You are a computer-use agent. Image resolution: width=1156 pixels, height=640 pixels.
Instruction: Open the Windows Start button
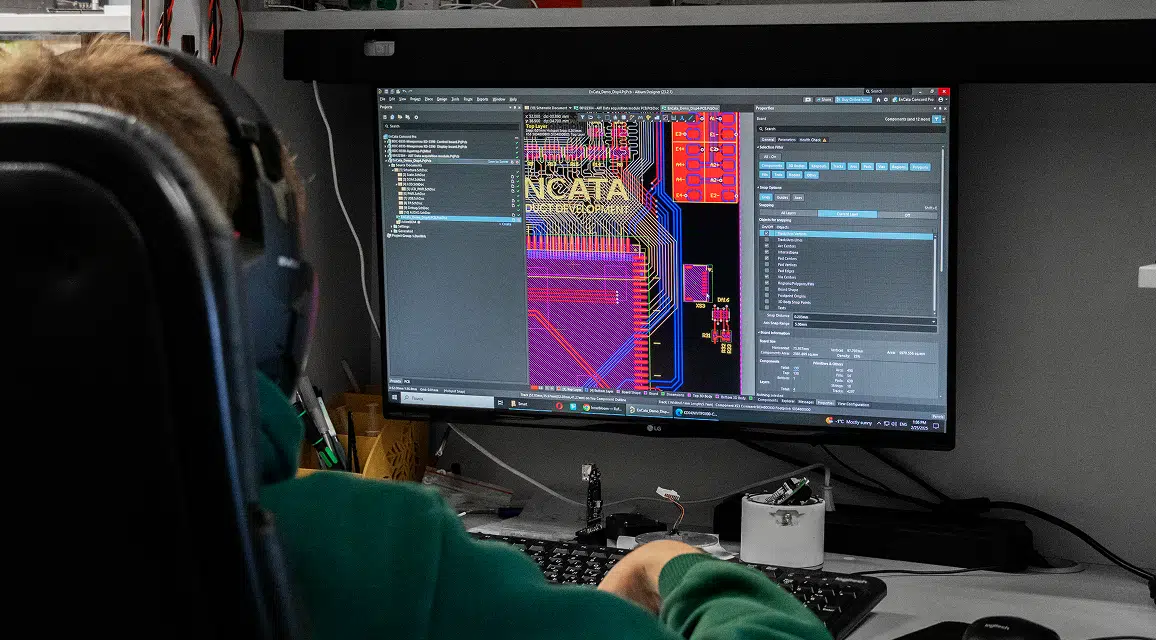point(394,397)
